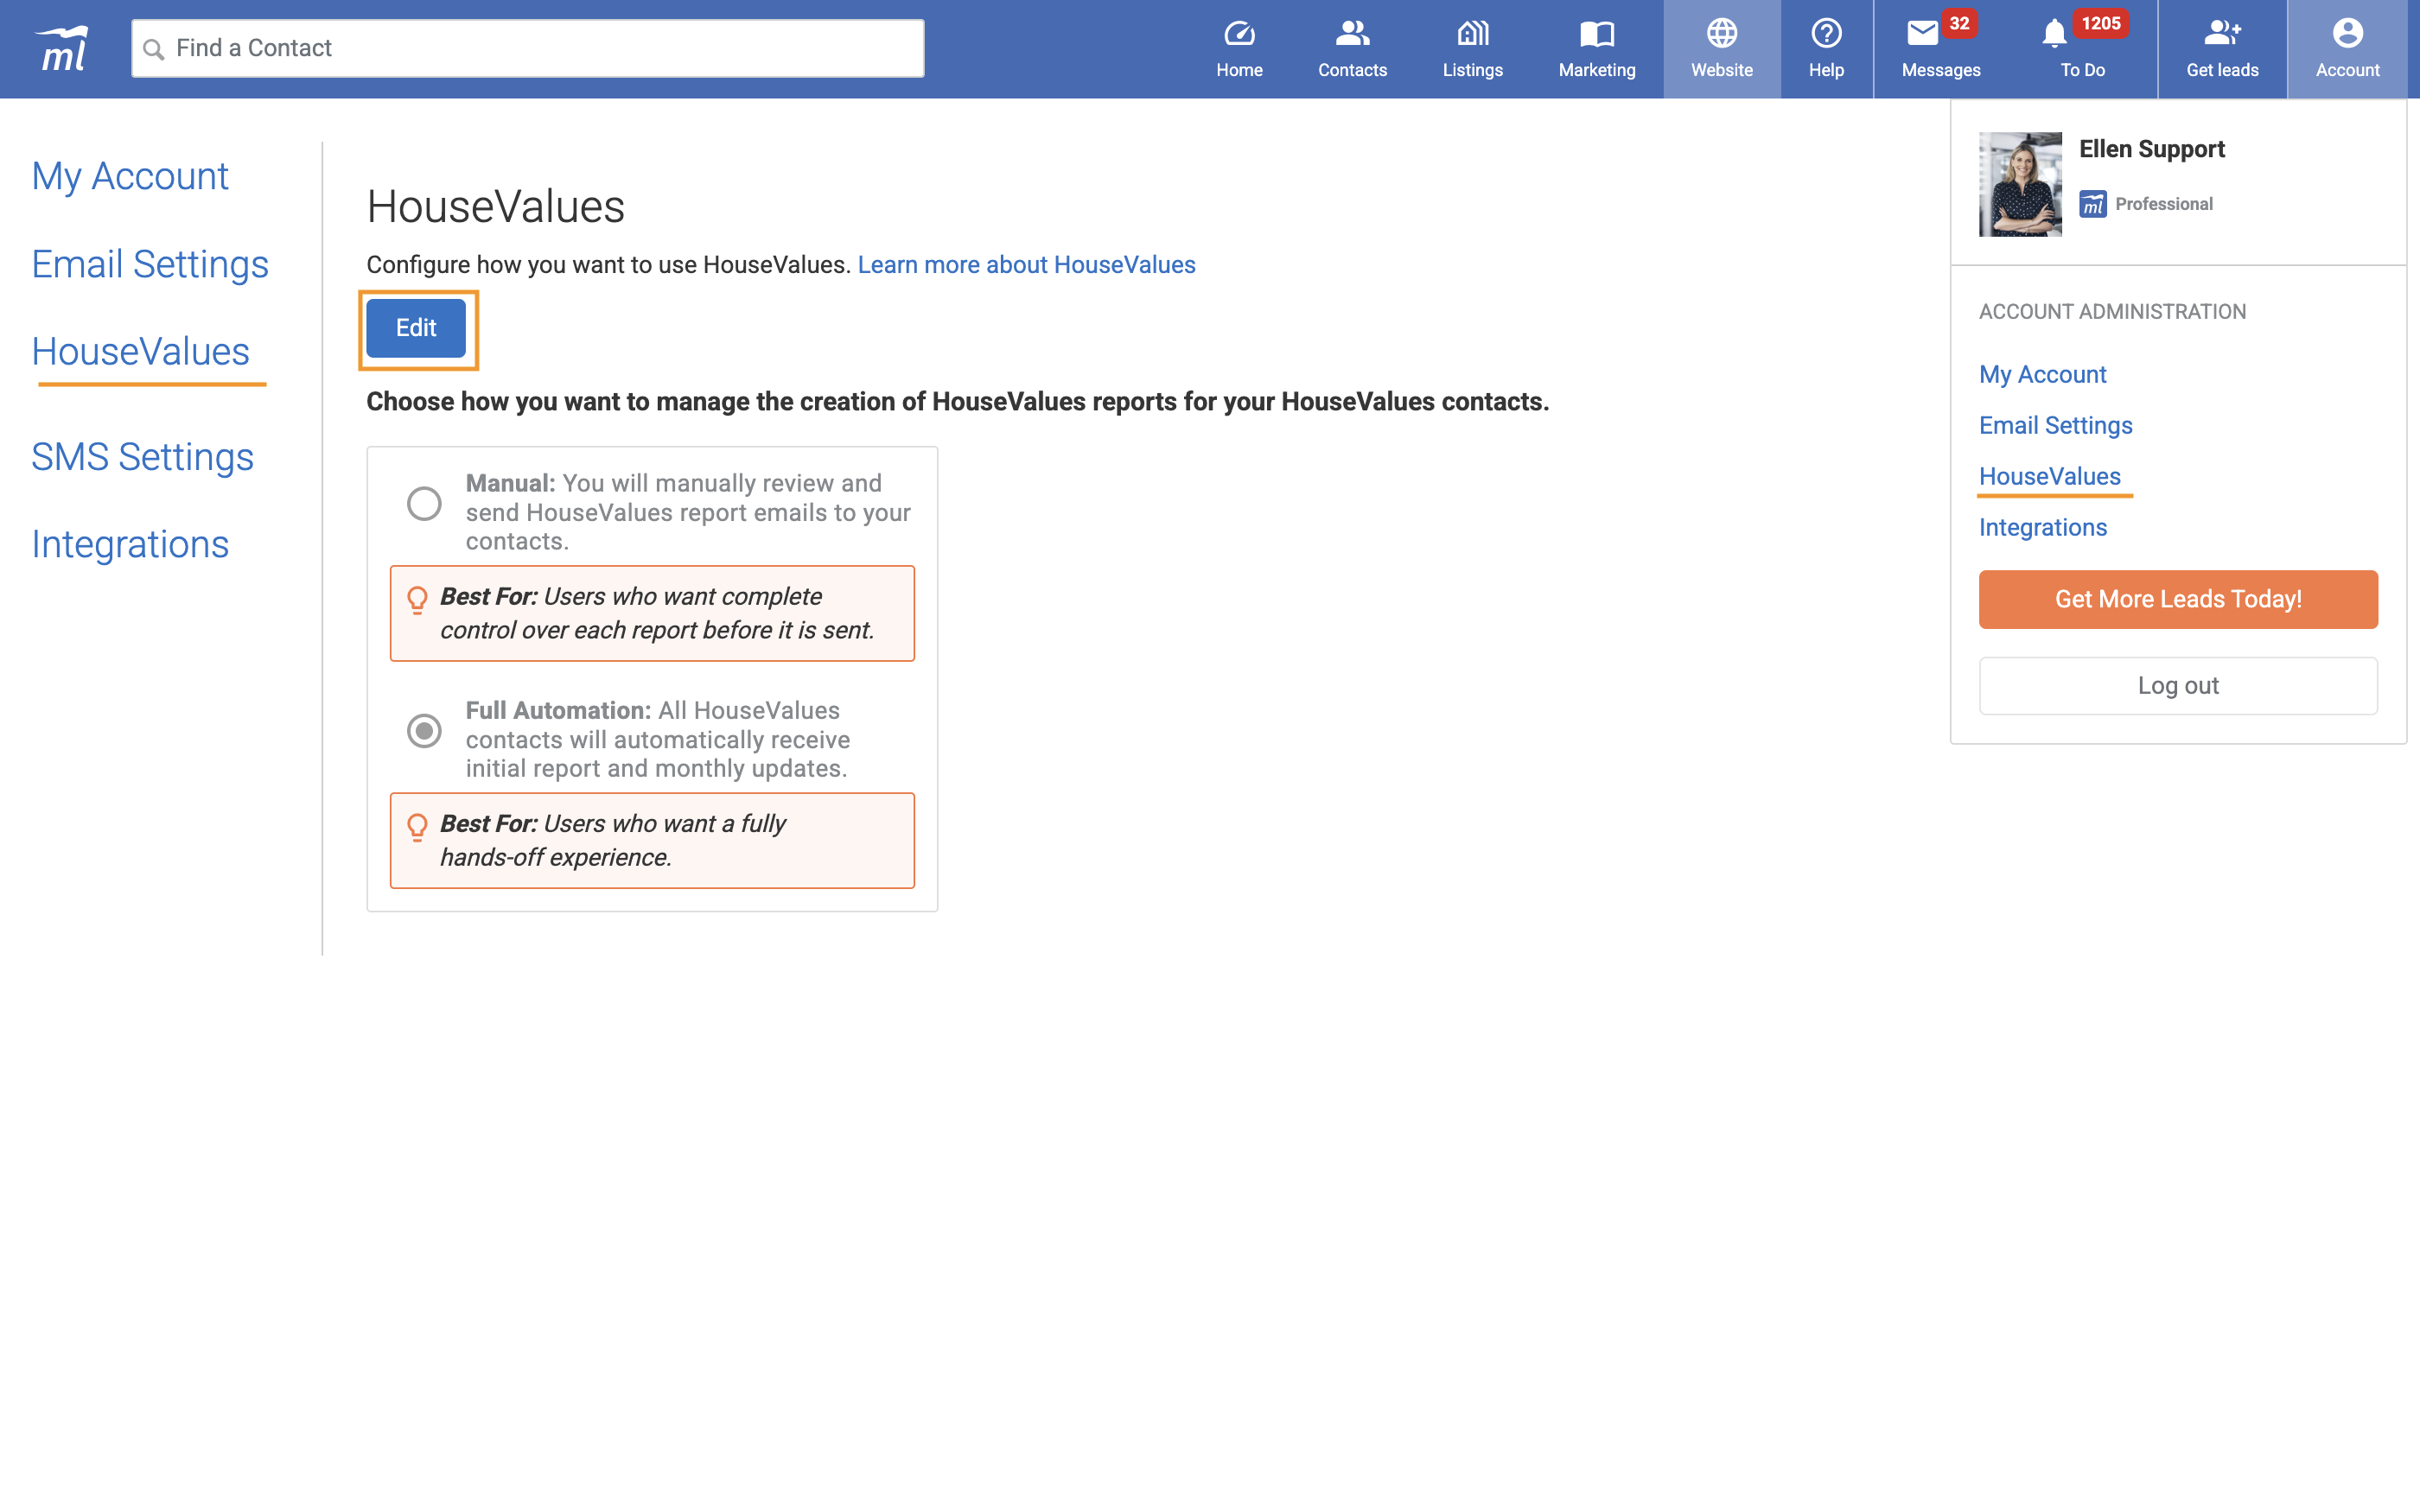Click Get More Leads Today! button
The width and height of the screenshot is (2420, 1512).
(2178, 599)
